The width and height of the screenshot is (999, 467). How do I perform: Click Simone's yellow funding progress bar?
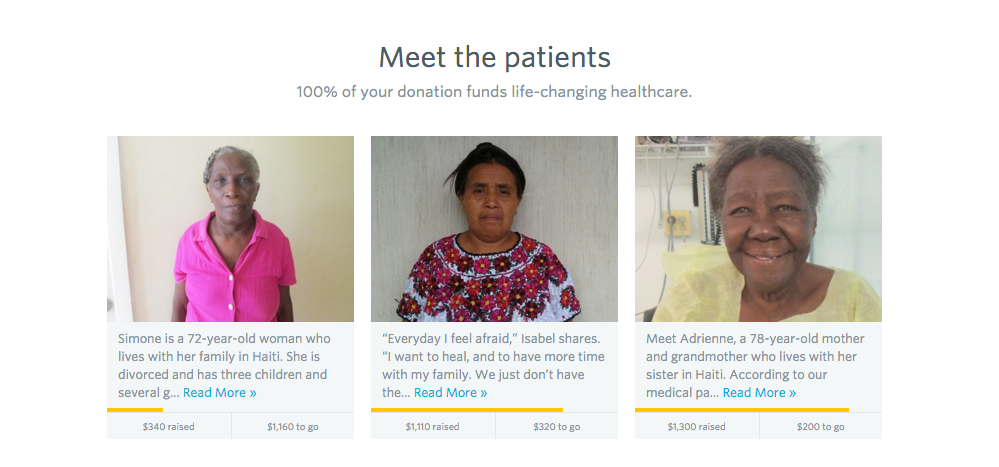(x=135, y=410)
